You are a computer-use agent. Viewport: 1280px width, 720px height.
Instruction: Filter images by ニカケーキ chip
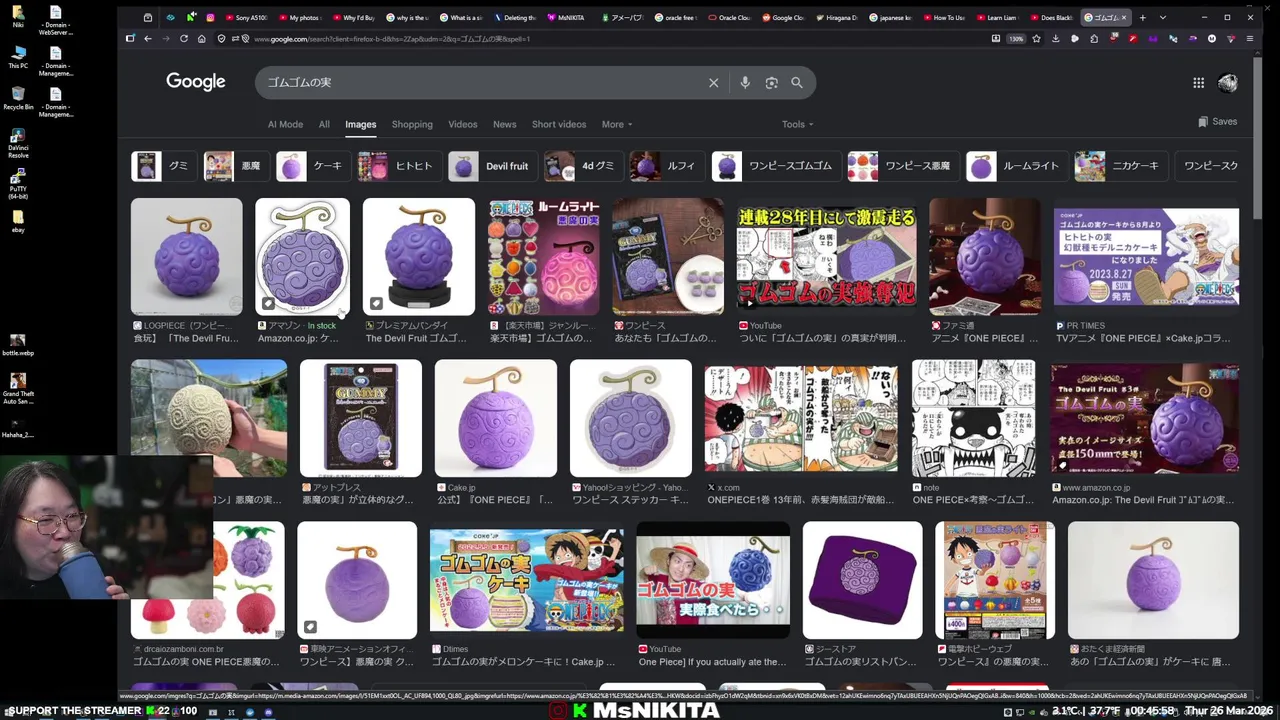click(x=1119, y=166)
